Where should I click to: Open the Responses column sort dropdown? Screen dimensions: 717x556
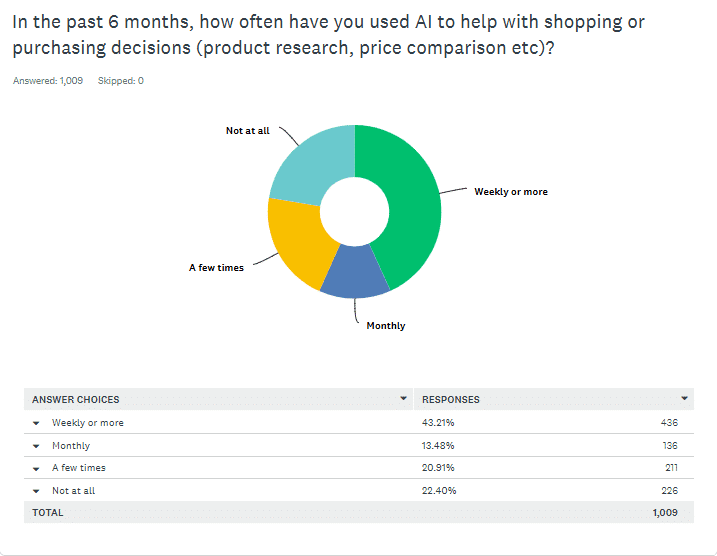tap(684, 398)
